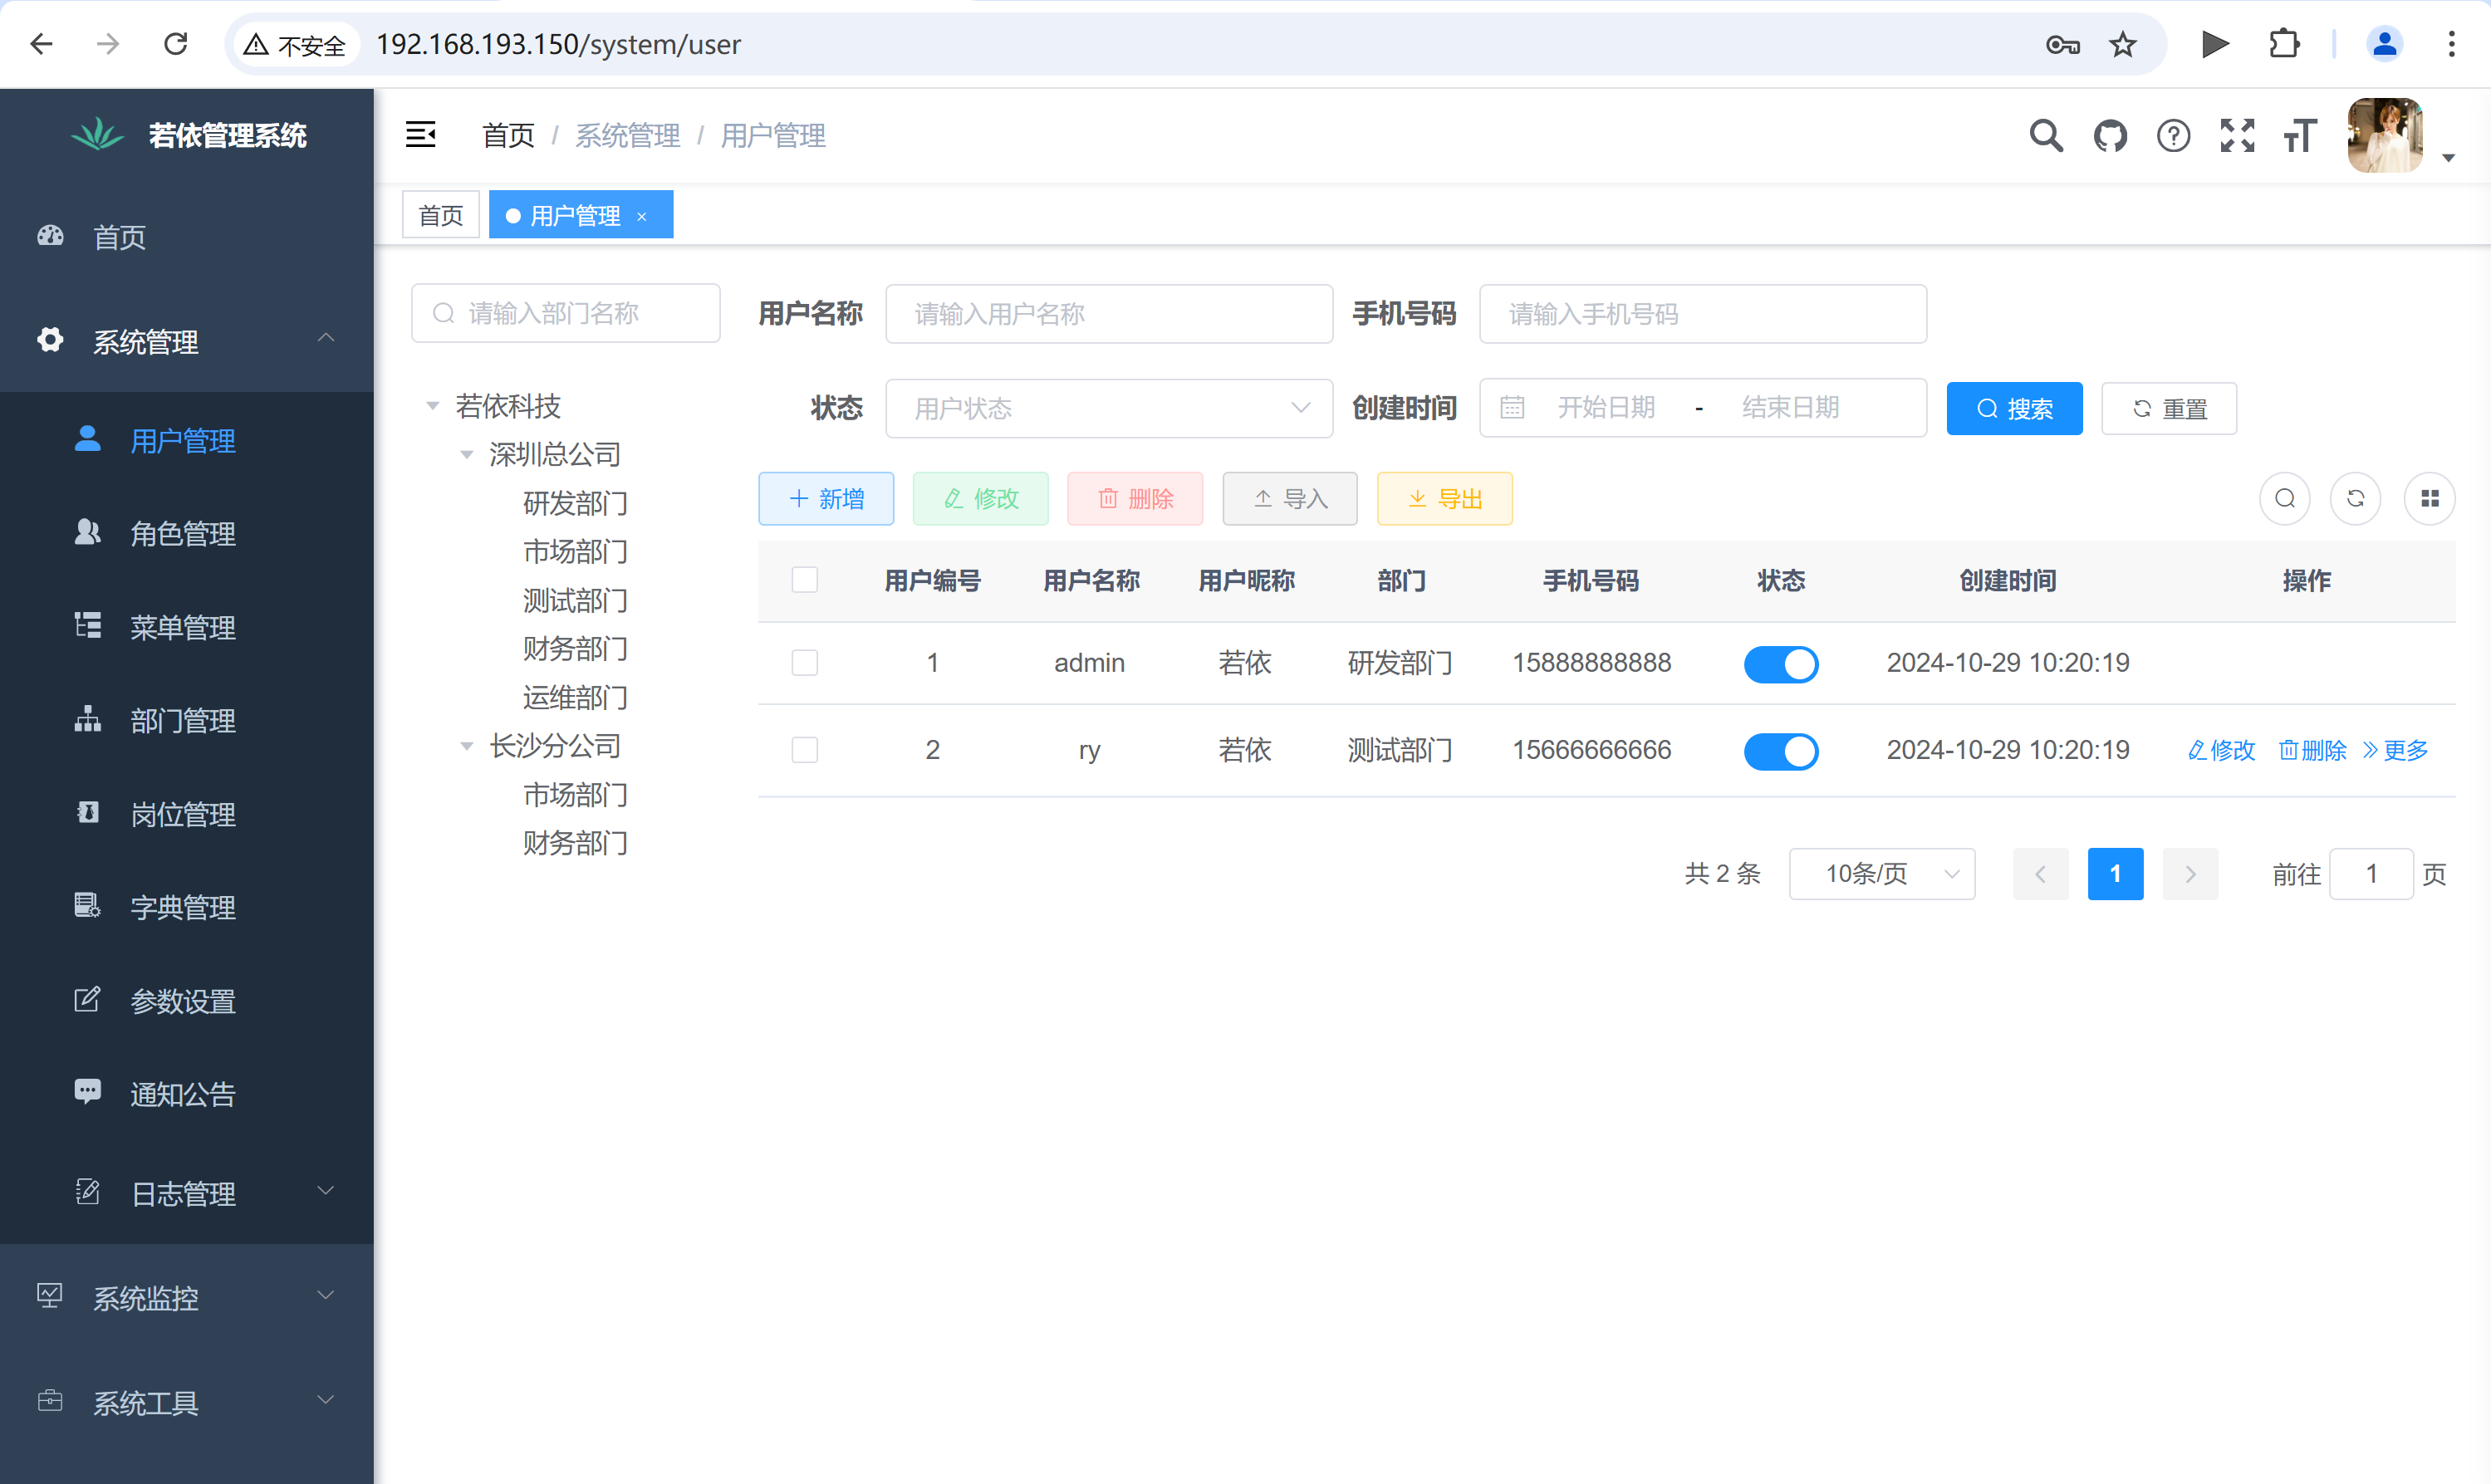Image resolution: width=2491 pixels, height=1484 pixels.
Task: Click the red 删除 toolbar button
Action: 1135,498
